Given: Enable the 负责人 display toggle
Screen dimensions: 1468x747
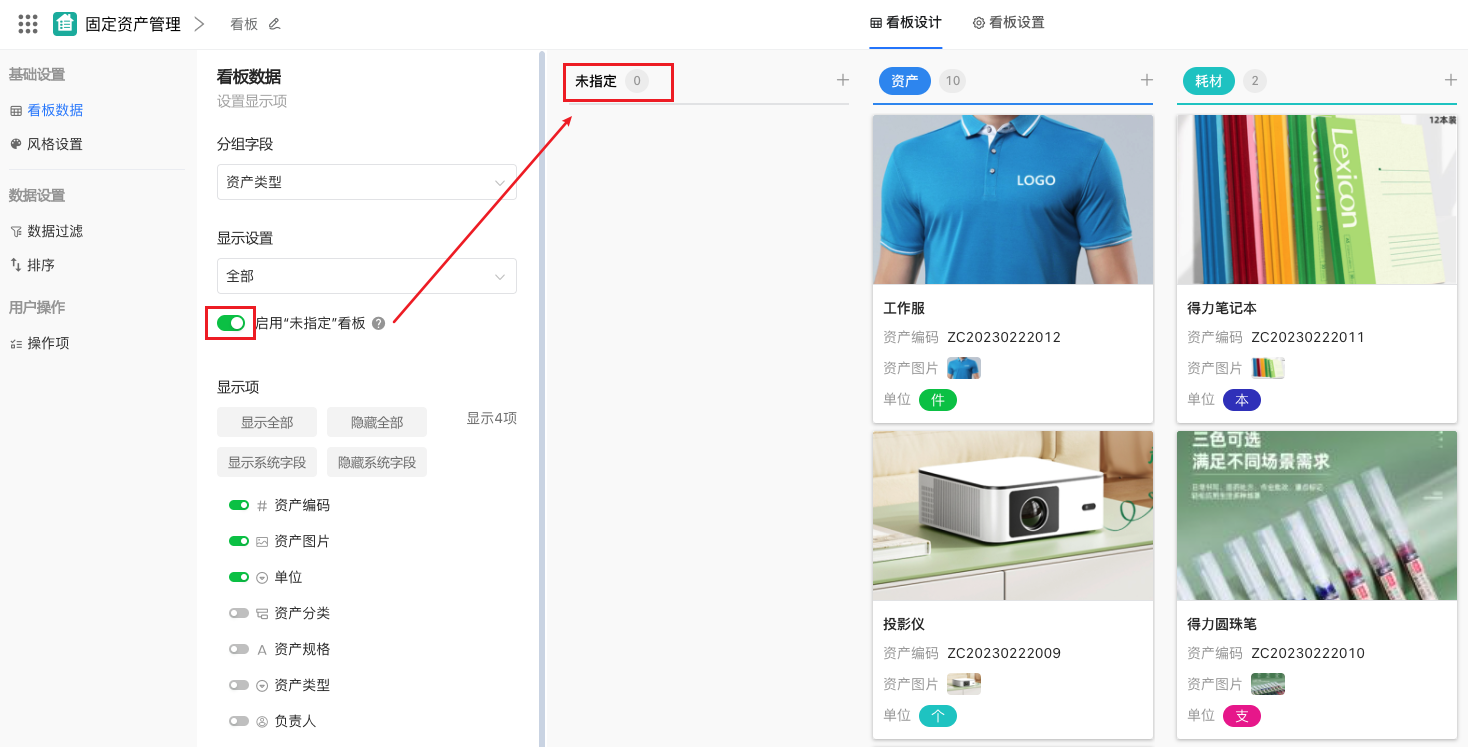Looking at the screenshot, I should tap(239, 721).
